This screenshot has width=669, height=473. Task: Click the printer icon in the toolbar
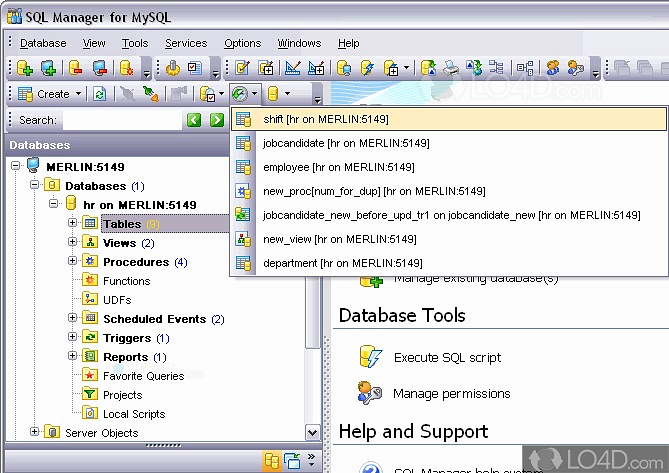(451, 68)
